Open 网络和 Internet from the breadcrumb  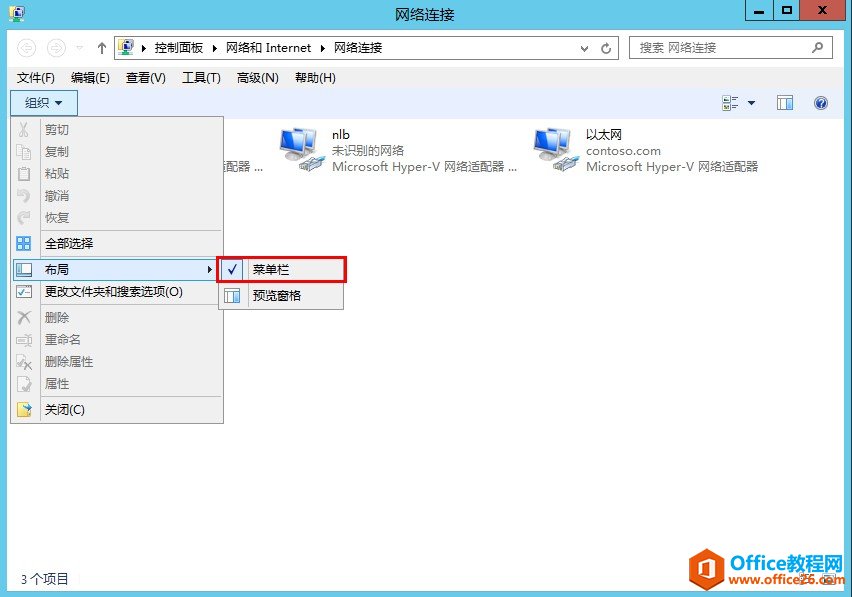pos(269,47)
